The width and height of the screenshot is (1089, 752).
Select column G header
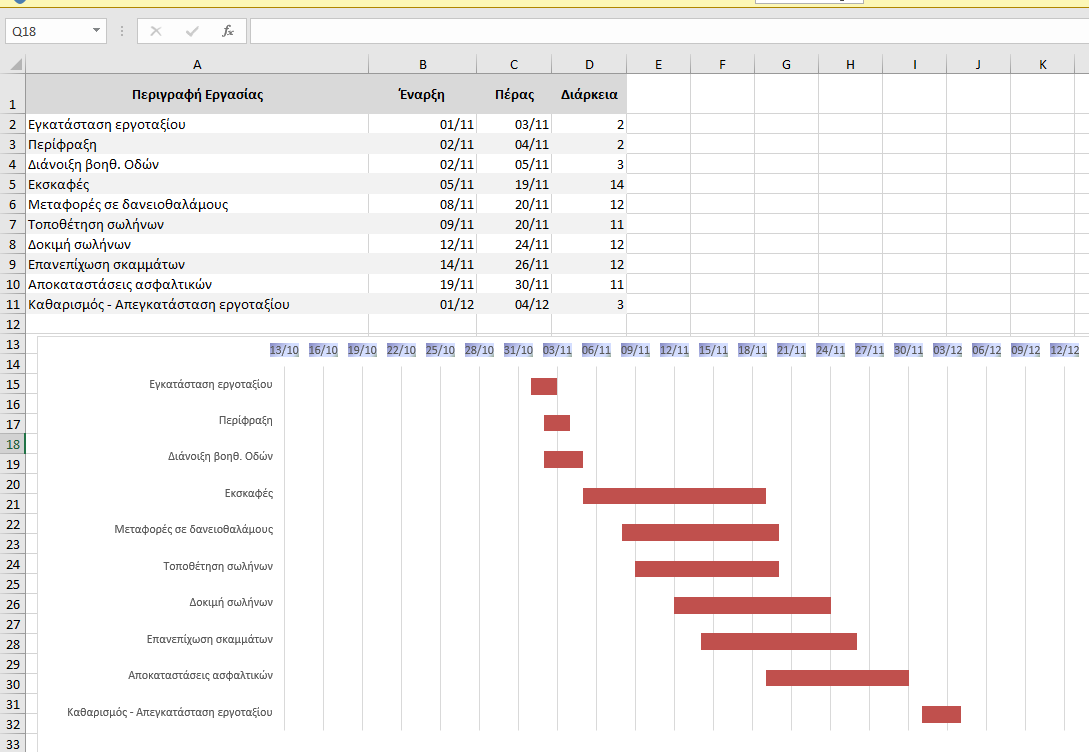pos(786,65)
